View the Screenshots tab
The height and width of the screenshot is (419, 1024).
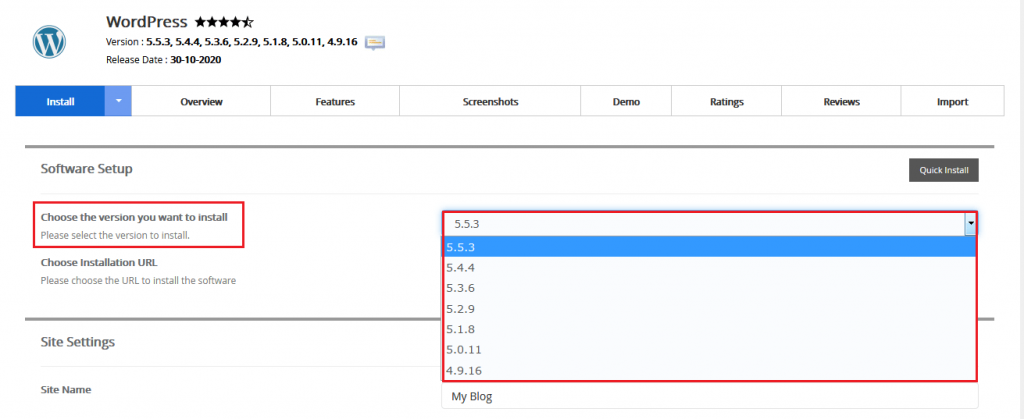tap(490, 102)
